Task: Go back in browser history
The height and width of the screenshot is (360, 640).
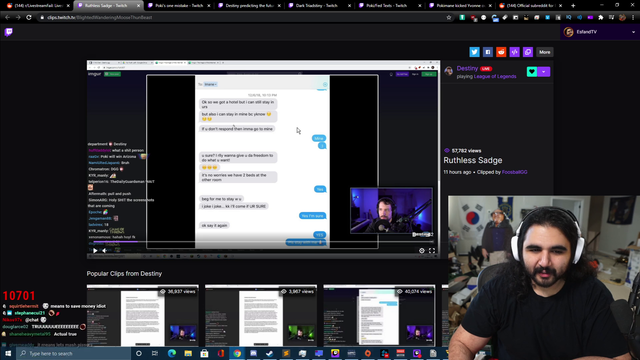Action: tap(7, 18)
